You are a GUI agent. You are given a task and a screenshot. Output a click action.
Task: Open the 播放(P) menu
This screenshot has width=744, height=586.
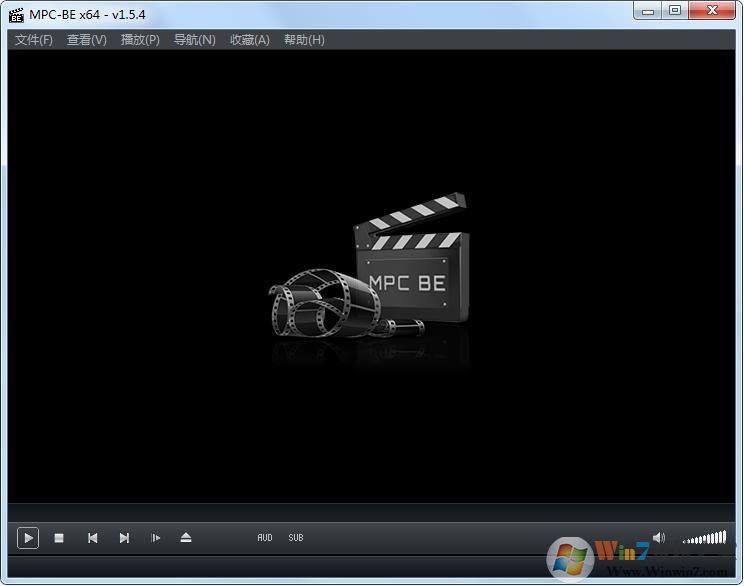[x=140, y=40]
